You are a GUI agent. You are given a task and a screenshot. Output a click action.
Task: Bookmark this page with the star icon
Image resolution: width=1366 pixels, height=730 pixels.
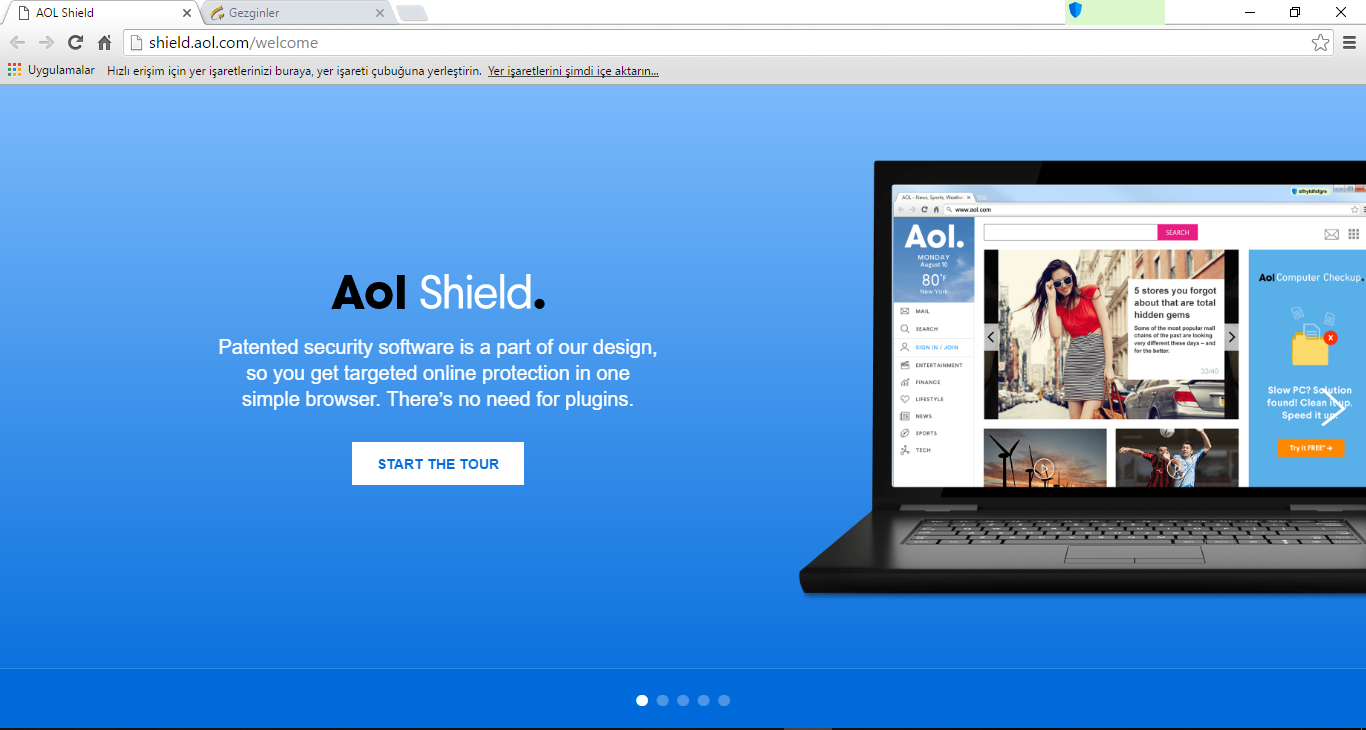(1320, 43)
